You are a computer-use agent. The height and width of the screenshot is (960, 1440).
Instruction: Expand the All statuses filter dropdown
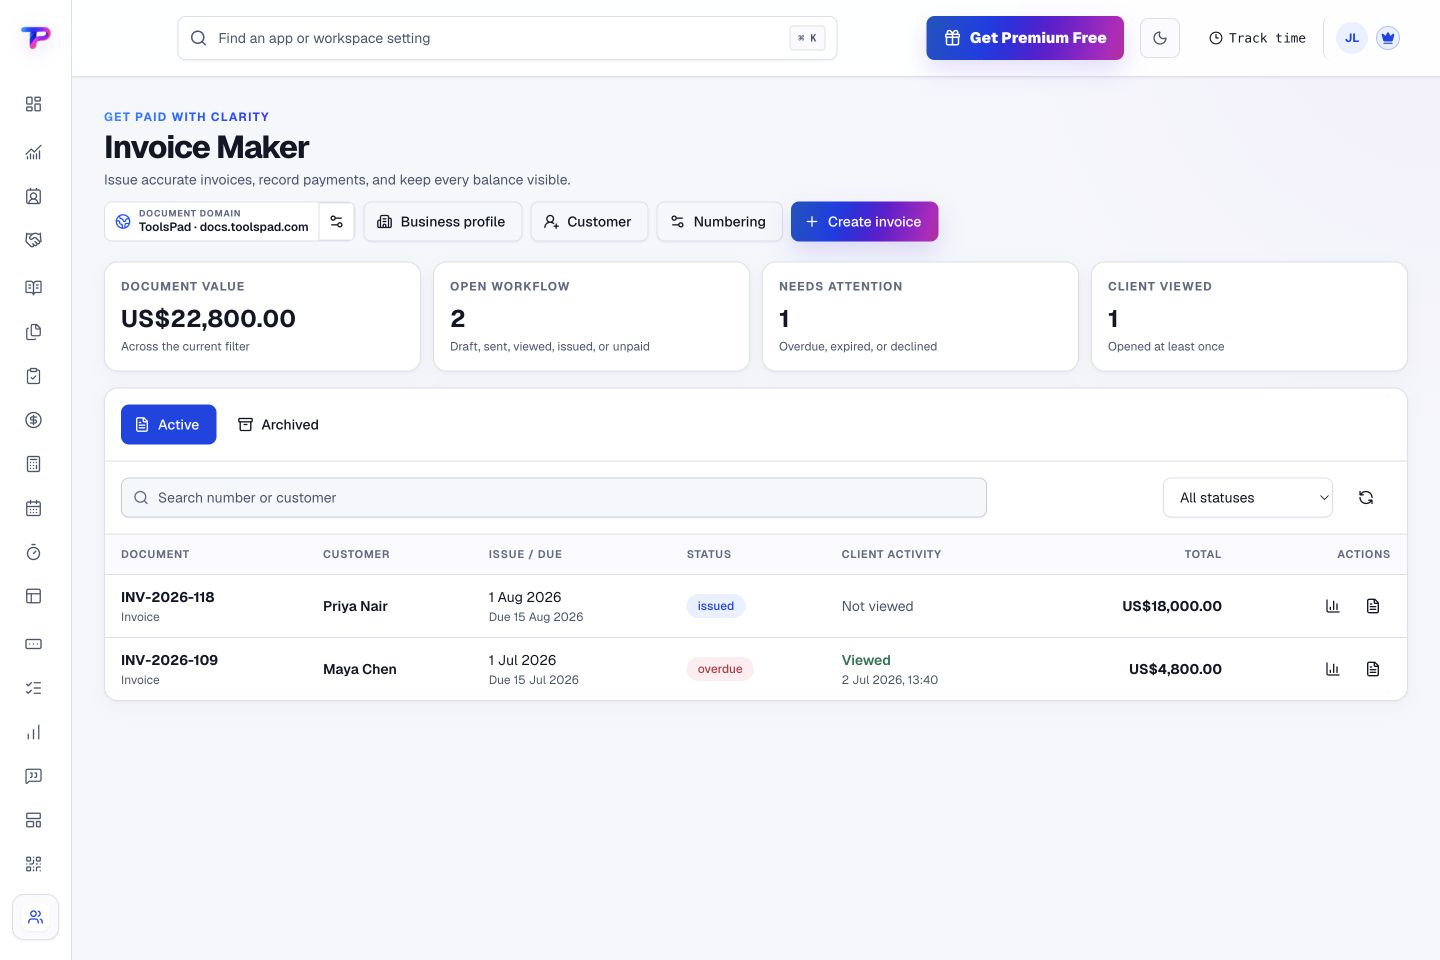point(1248,498)
